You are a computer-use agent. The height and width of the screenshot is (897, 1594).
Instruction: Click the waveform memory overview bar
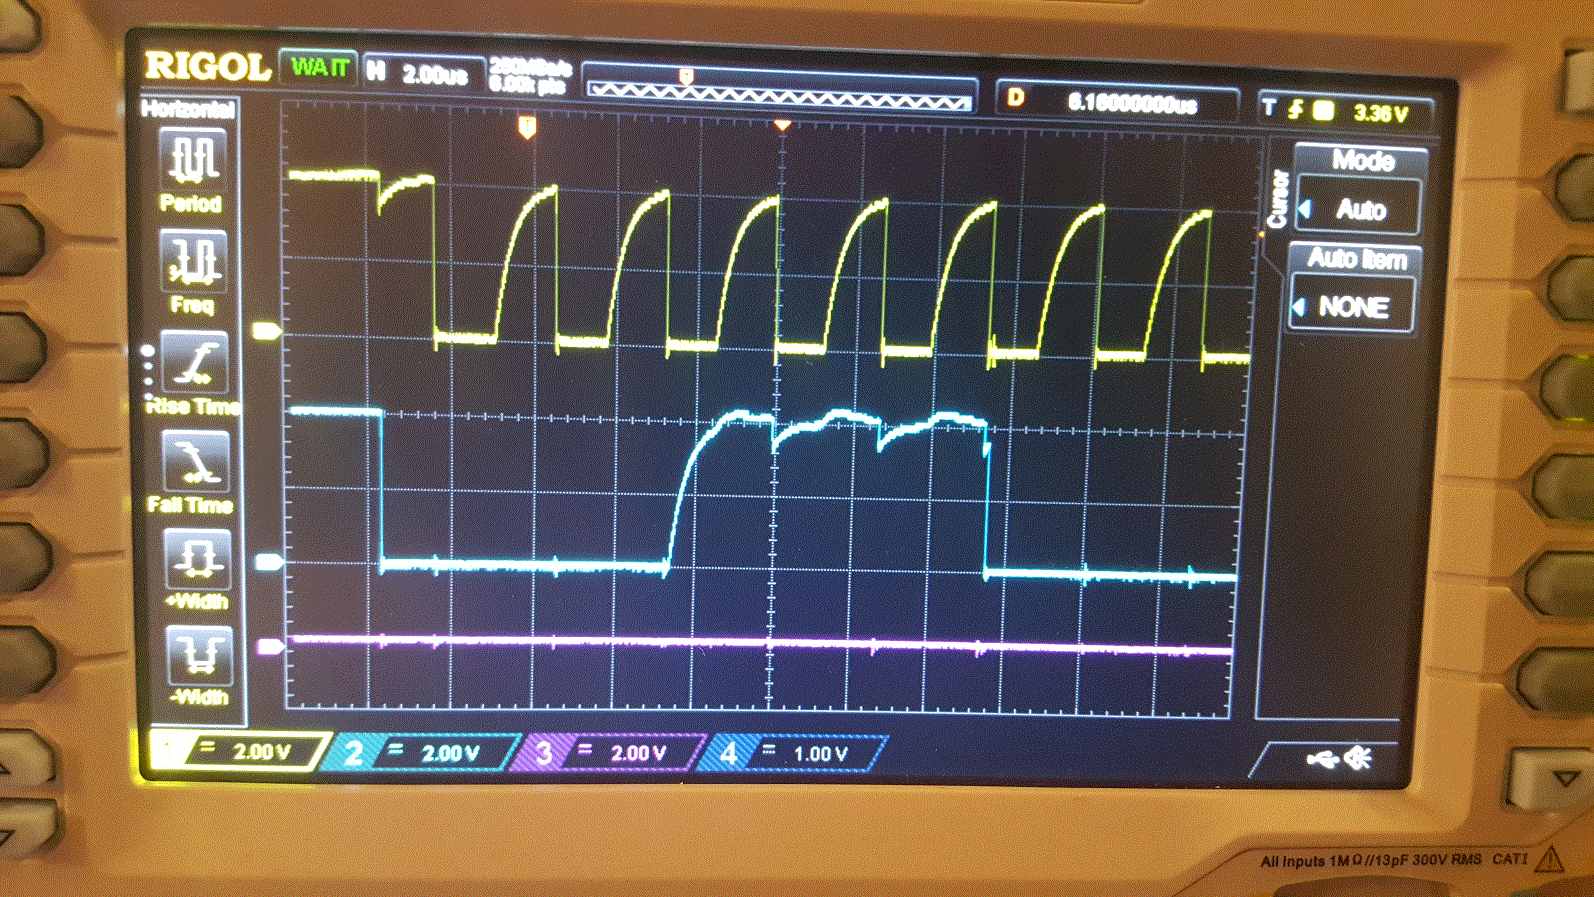779,95
